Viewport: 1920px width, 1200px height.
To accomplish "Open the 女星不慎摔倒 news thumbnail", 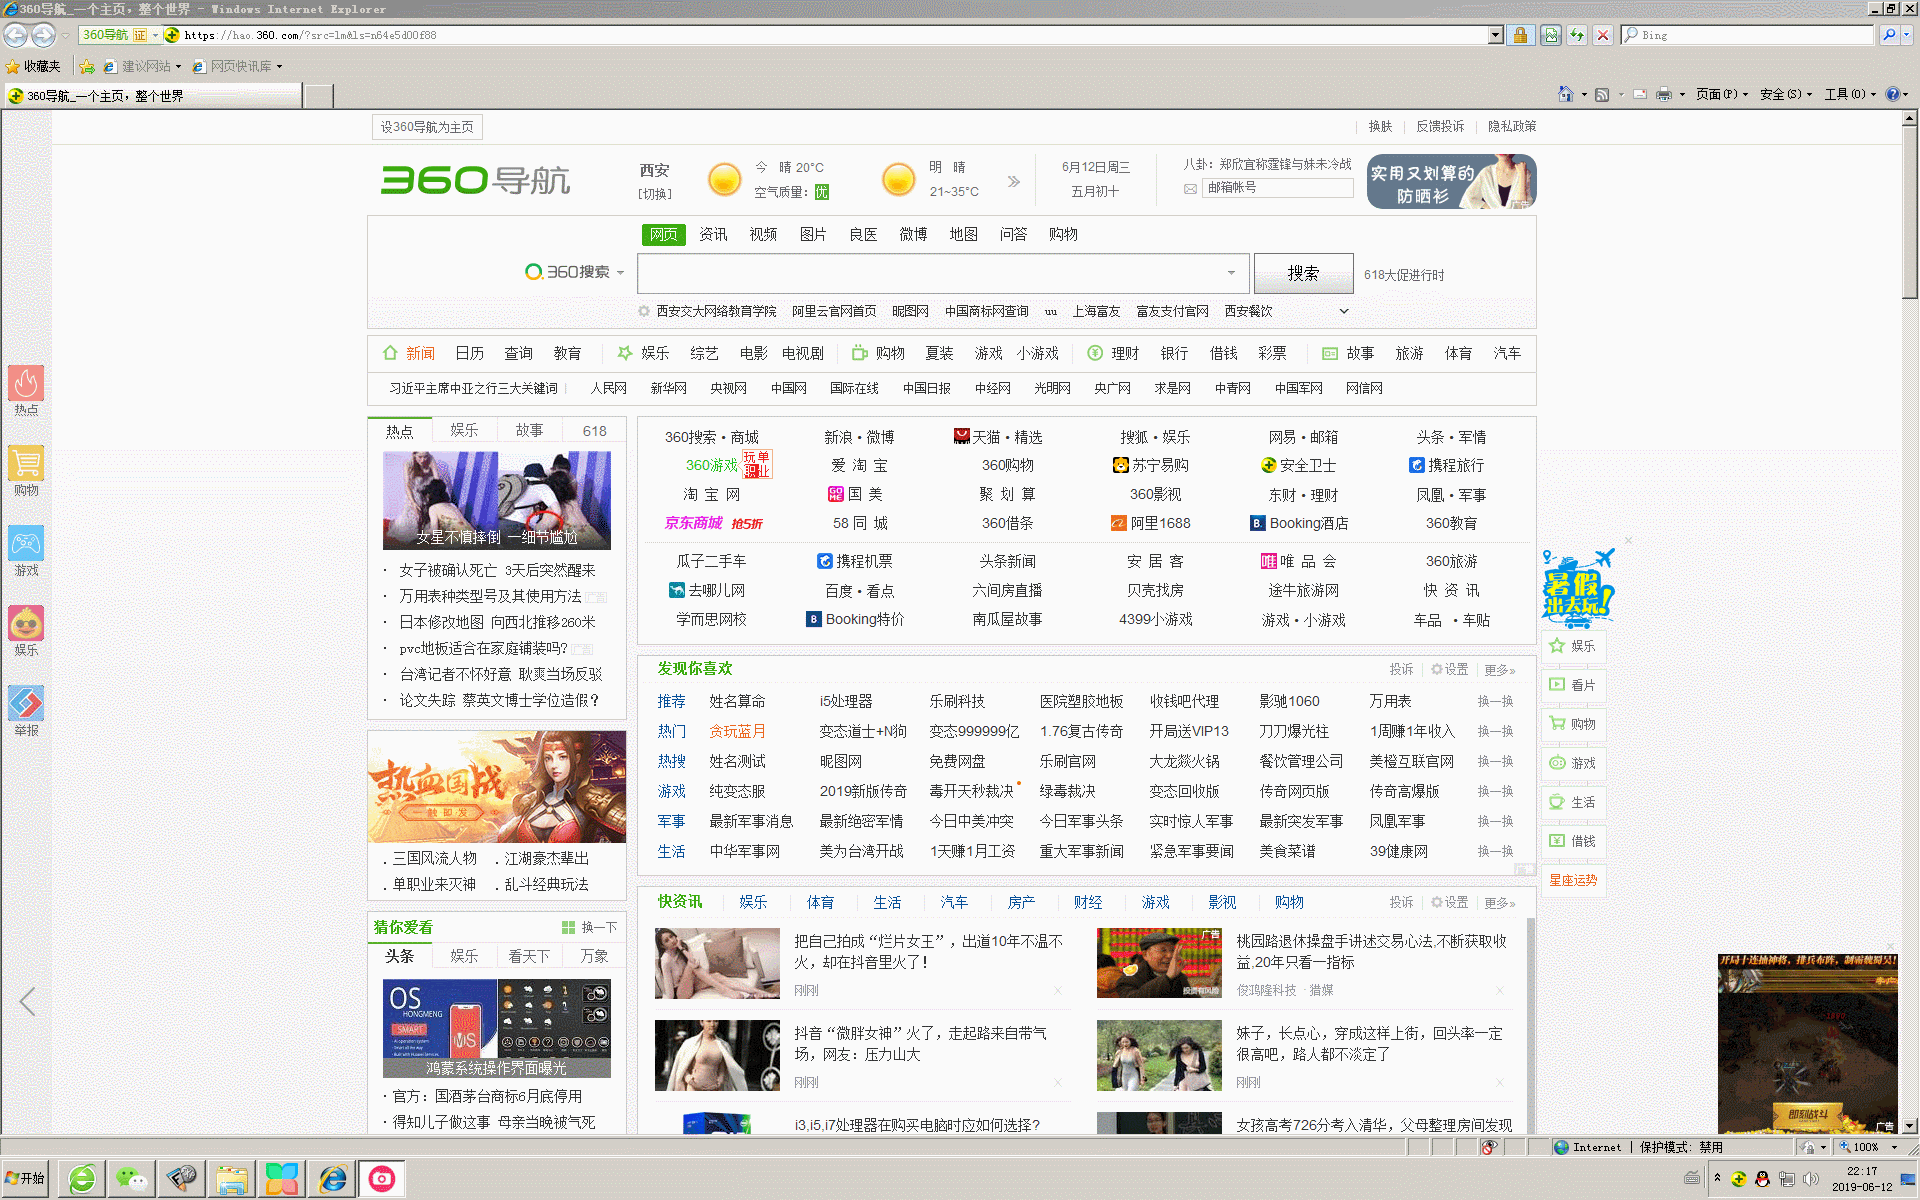I will 496,500.
